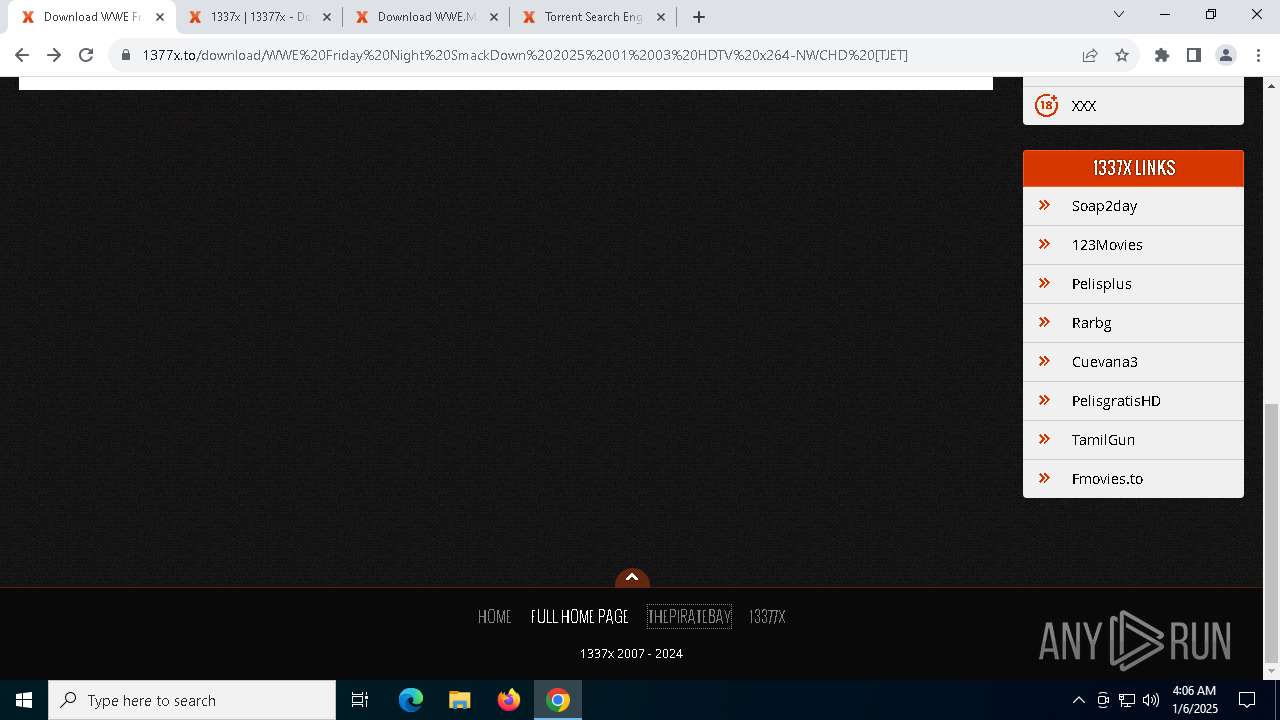1280x720 pixels.
Task: Open volume control in tray
Action: tap(1151, 700)
